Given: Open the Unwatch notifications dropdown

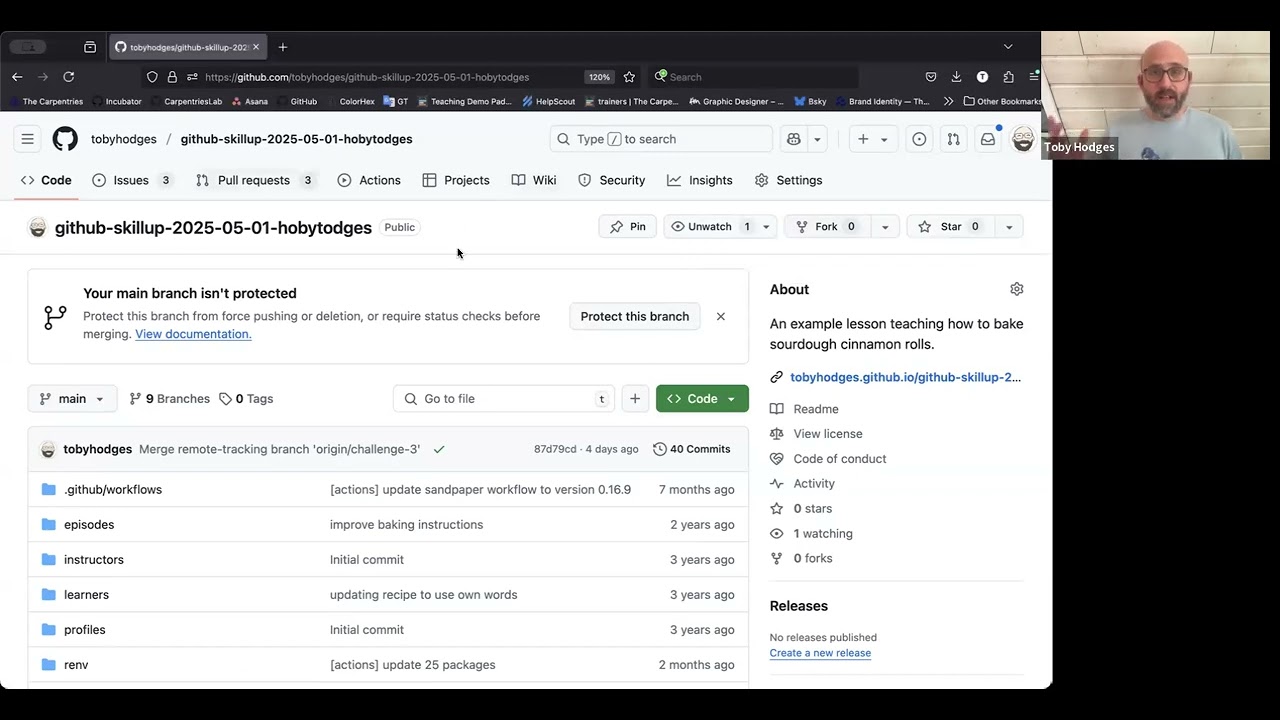Looking at the screenshot, I should [x=766, y=227].
